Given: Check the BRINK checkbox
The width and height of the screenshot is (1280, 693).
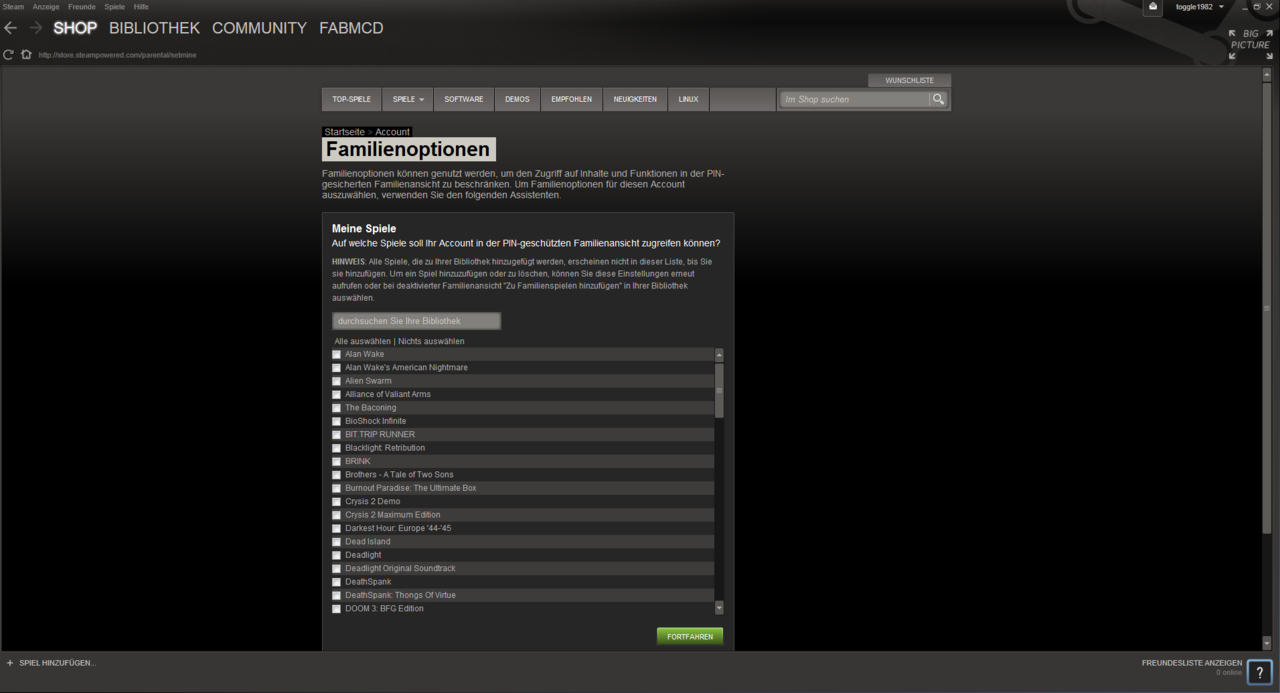Looking at the screenshot, I should coord(337,461).
